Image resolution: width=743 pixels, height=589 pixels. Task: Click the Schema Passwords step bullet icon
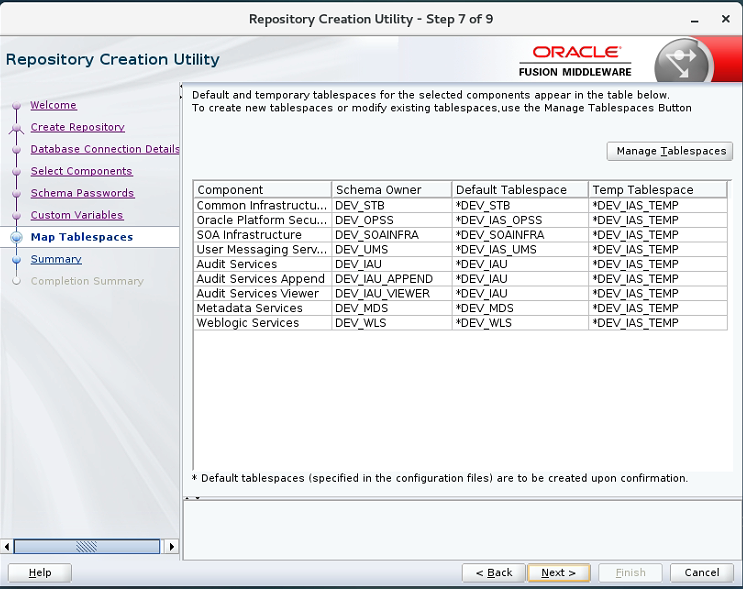tap(17, 194)
